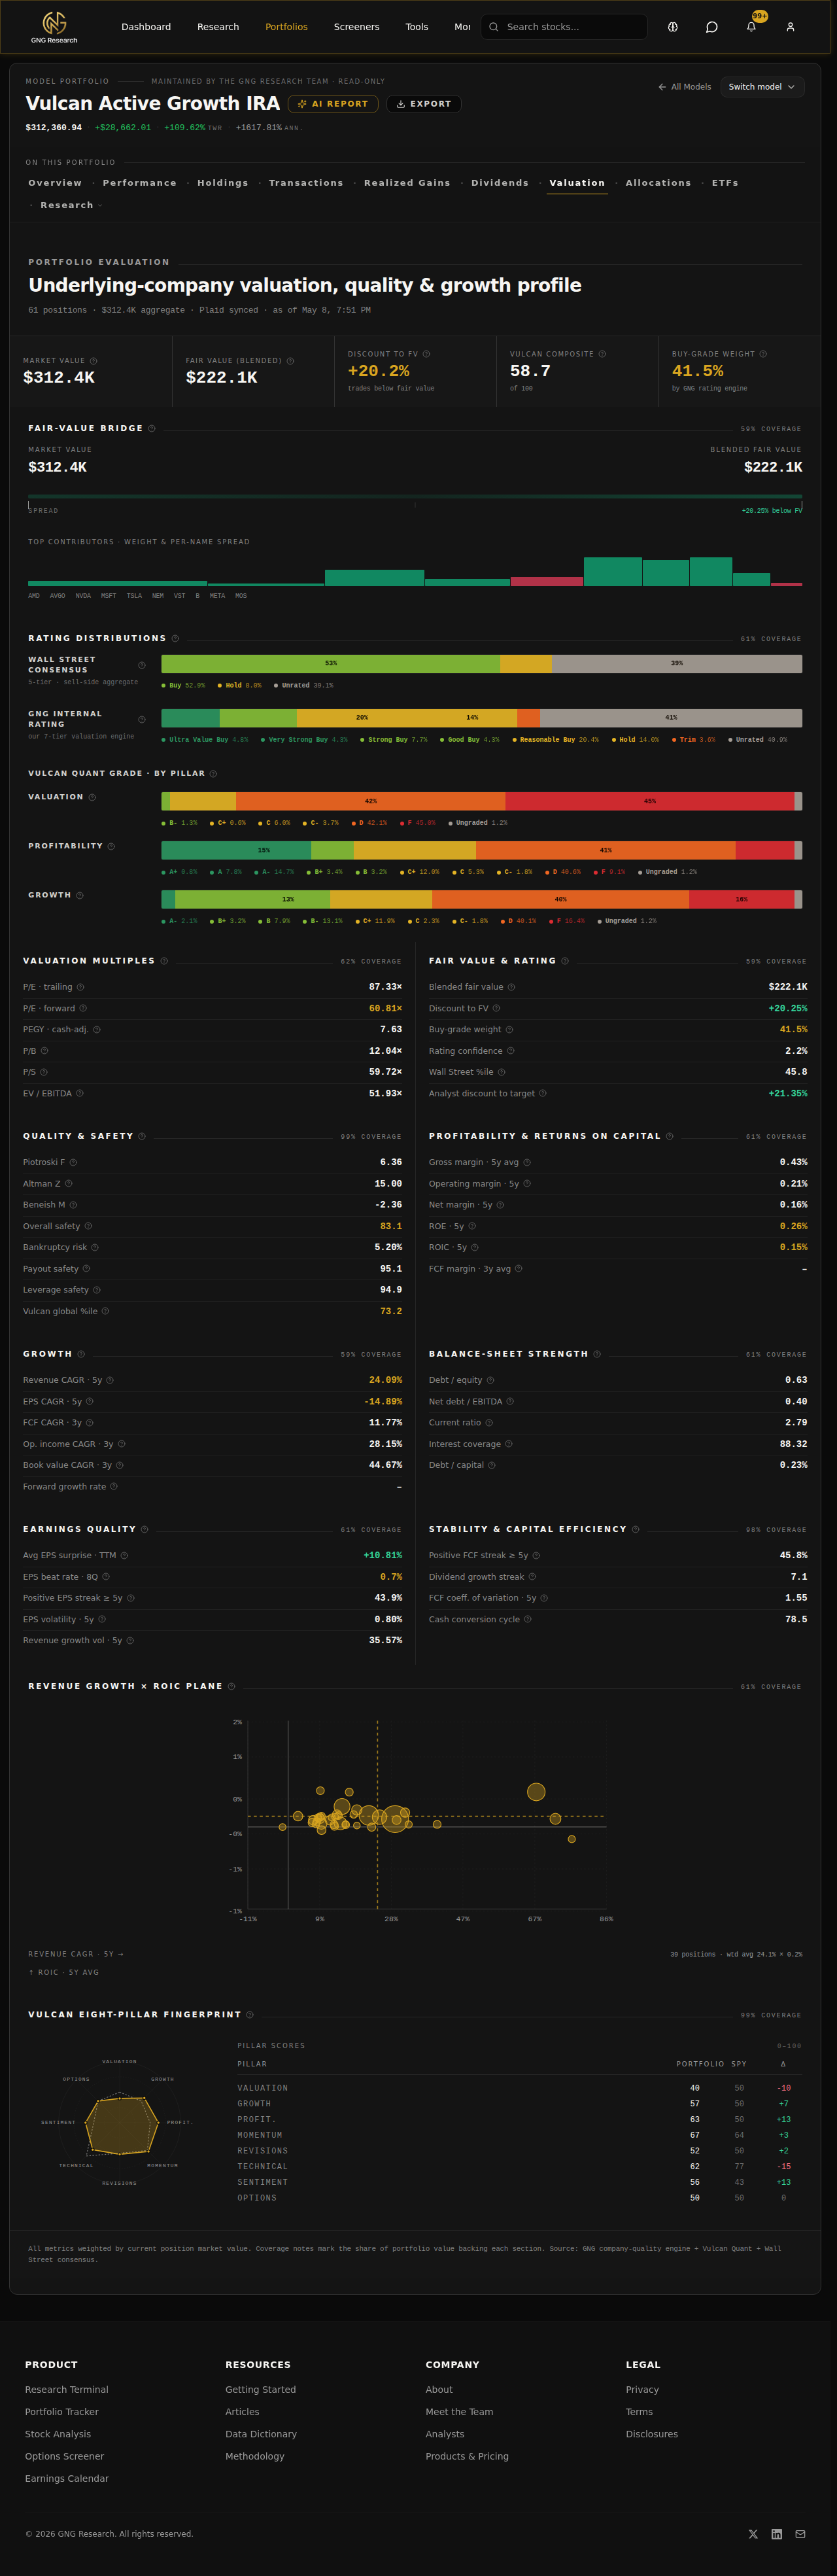
Task: Open Wall Street Consensus info icon
Action: point(142,665)
